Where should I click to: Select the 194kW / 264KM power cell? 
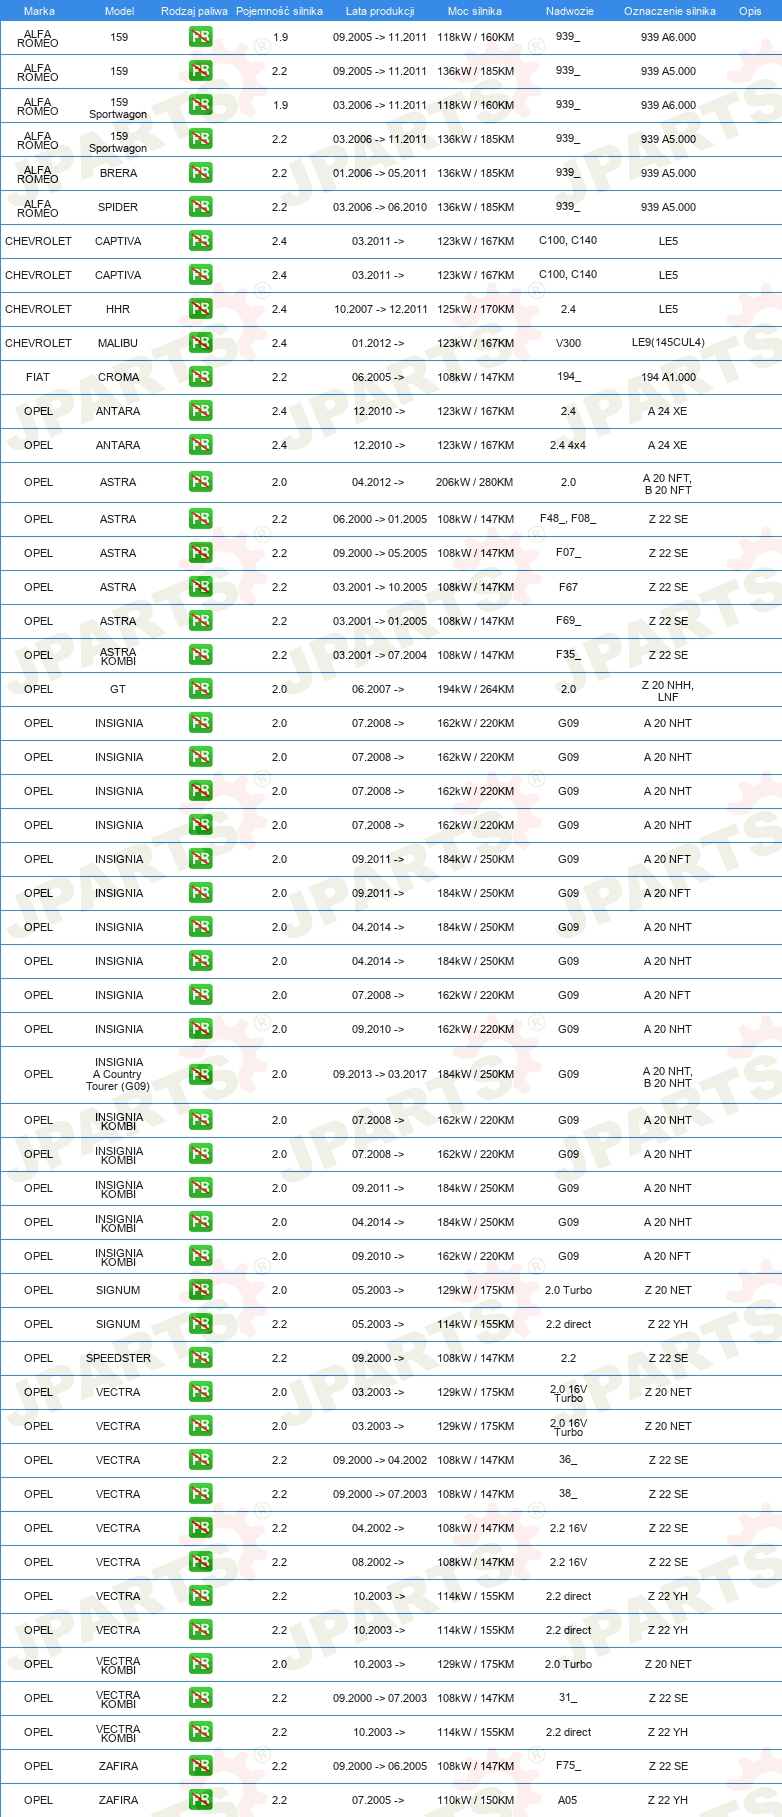pos(475,689)
